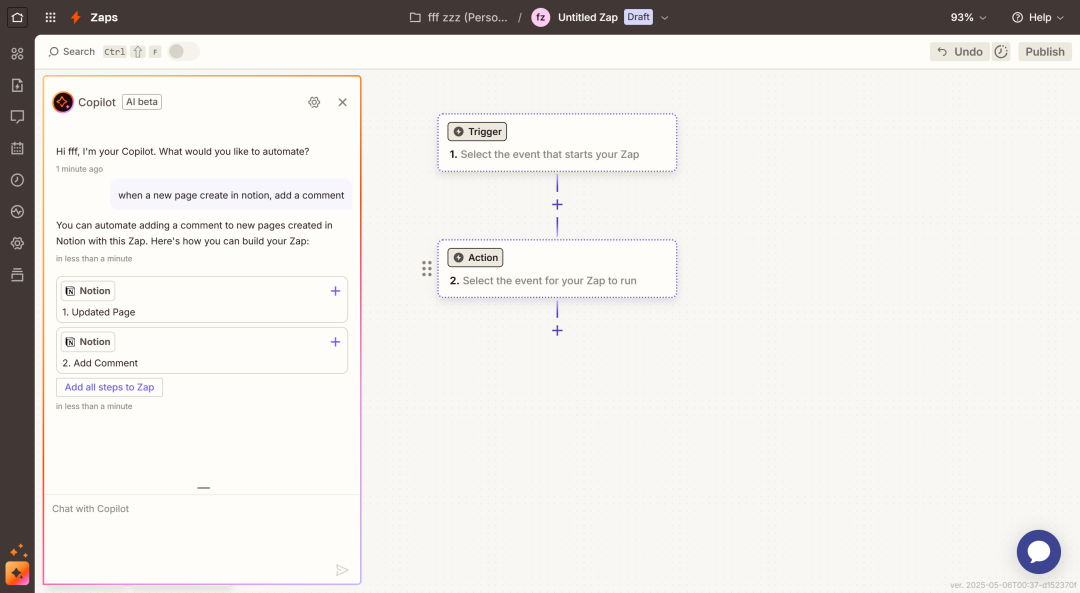This screenshot has height=593, width=1080.
Task: Click the Notion Updated Page suggestion card
Action: 202,300
